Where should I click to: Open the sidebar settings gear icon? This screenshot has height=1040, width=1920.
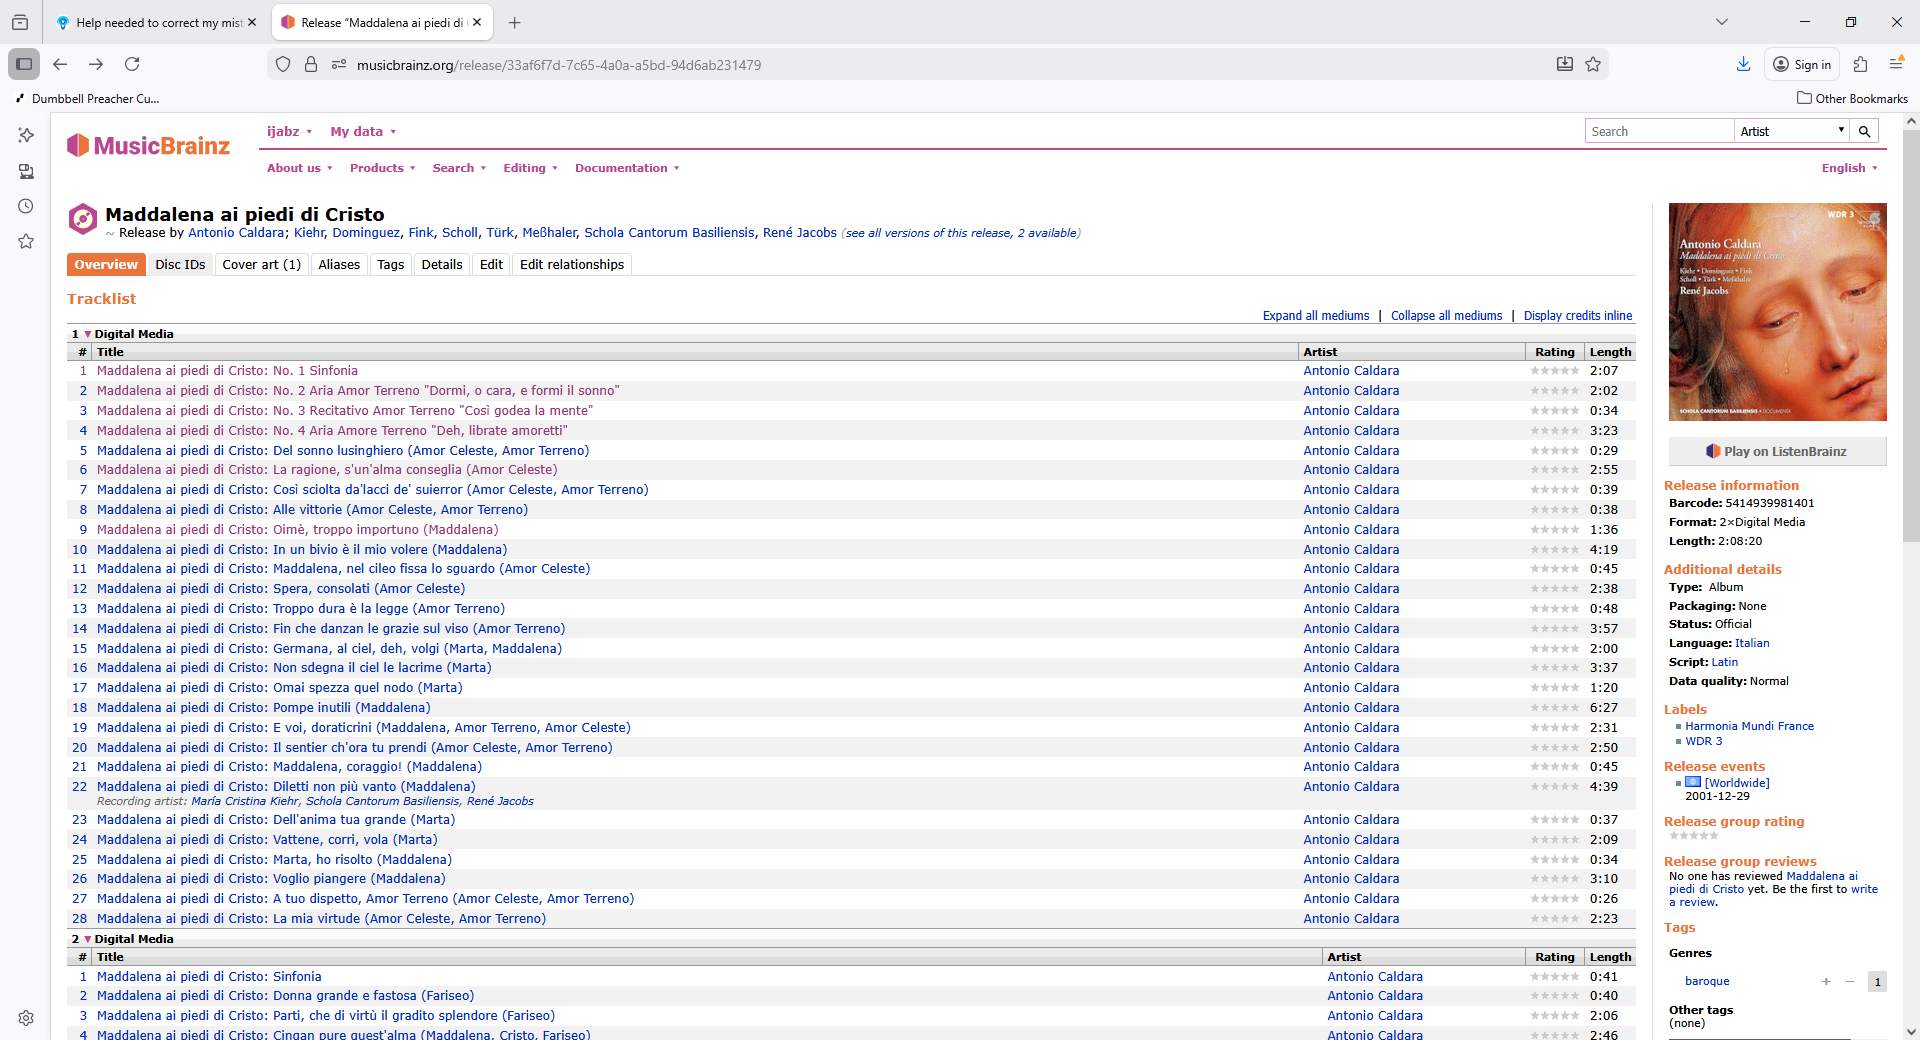click(26, 1018)
